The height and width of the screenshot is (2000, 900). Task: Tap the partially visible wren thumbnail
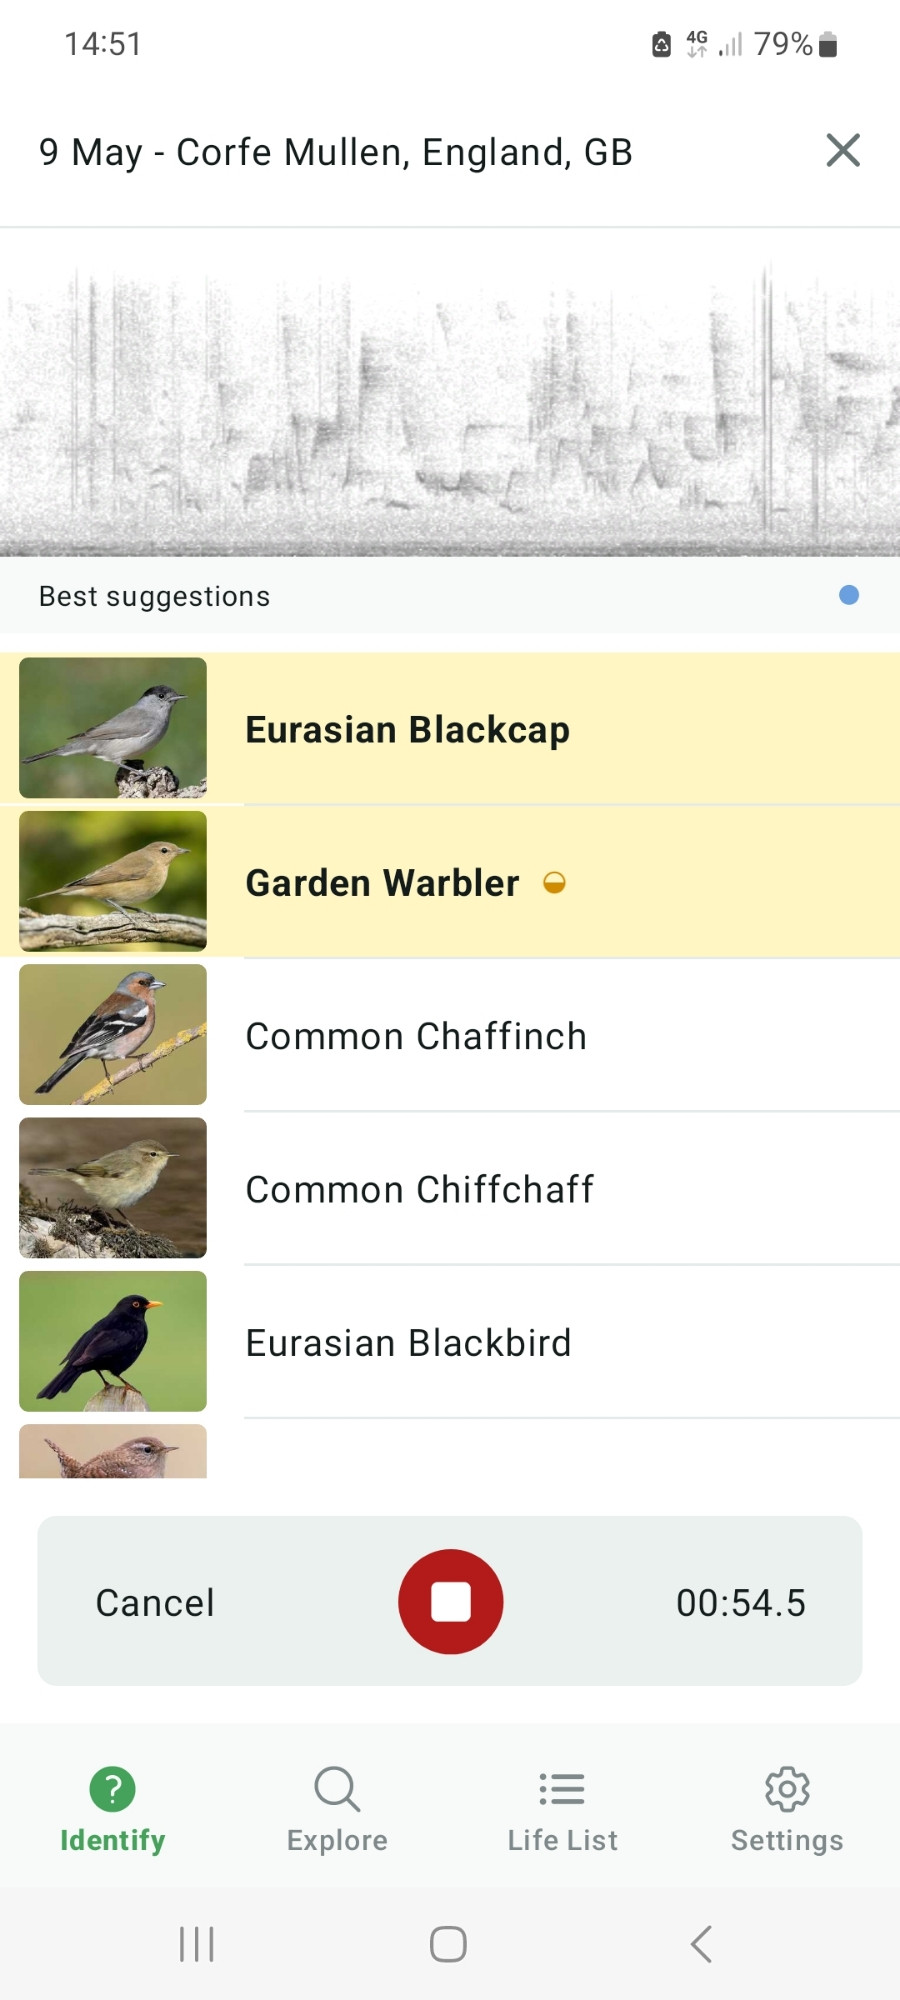point(113,1451)
